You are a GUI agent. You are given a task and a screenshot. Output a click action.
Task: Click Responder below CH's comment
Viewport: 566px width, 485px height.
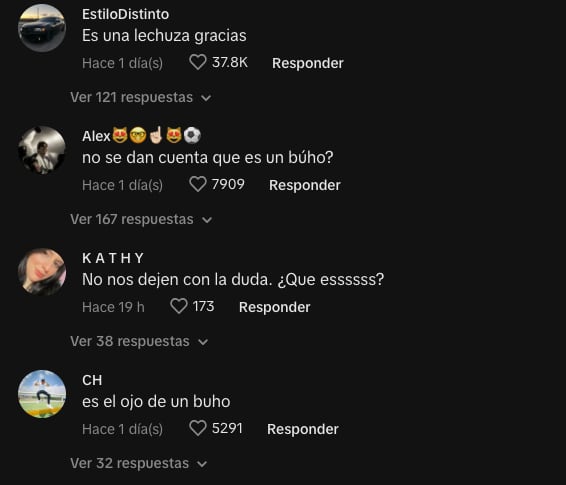(302, 429)
